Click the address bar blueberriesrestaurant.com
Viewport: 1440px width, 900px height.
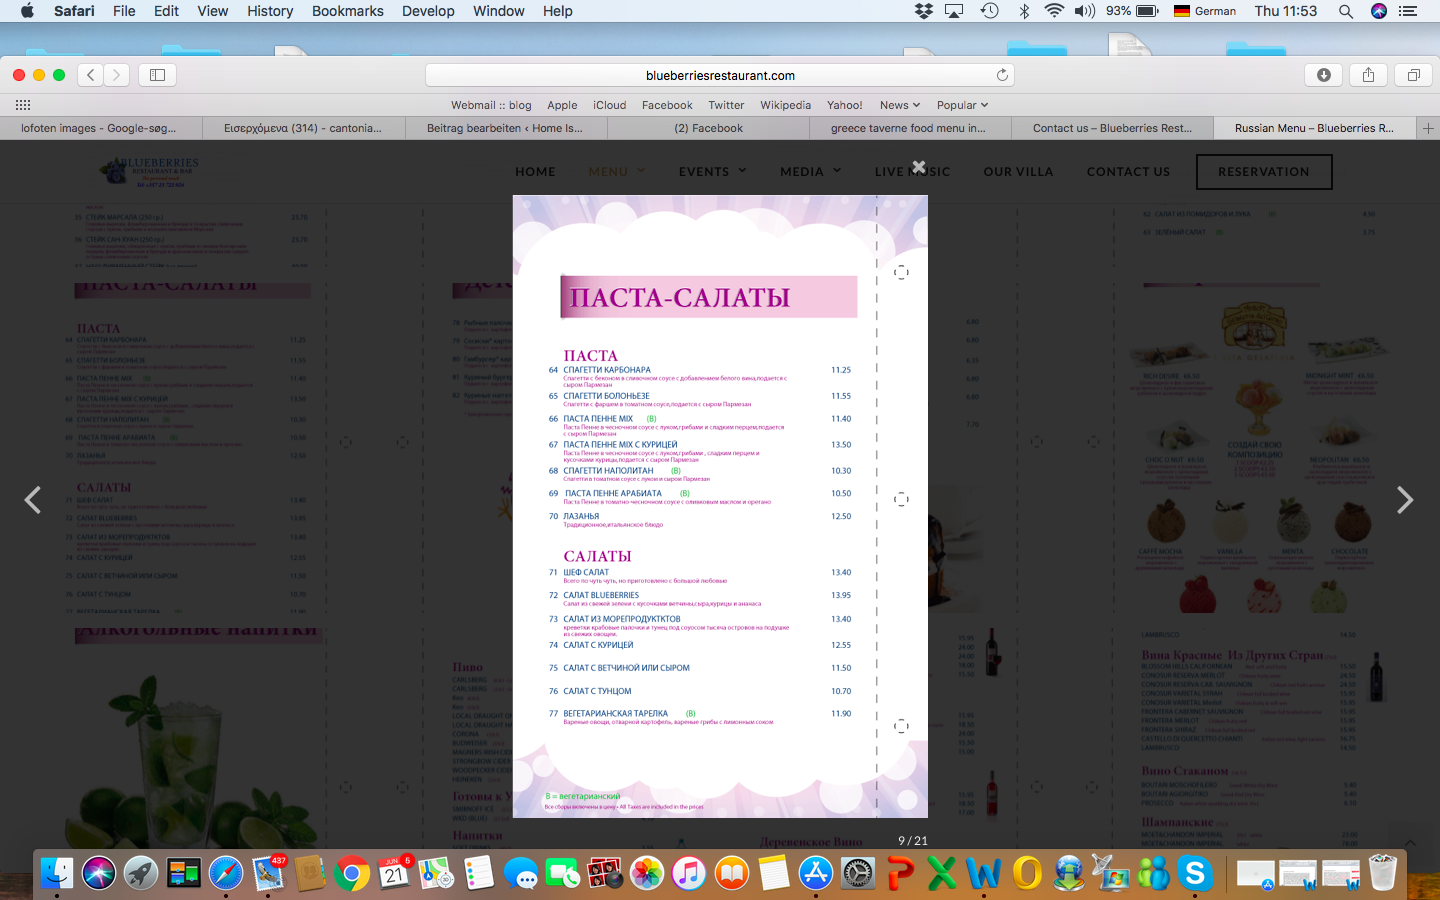pos(720,75)
